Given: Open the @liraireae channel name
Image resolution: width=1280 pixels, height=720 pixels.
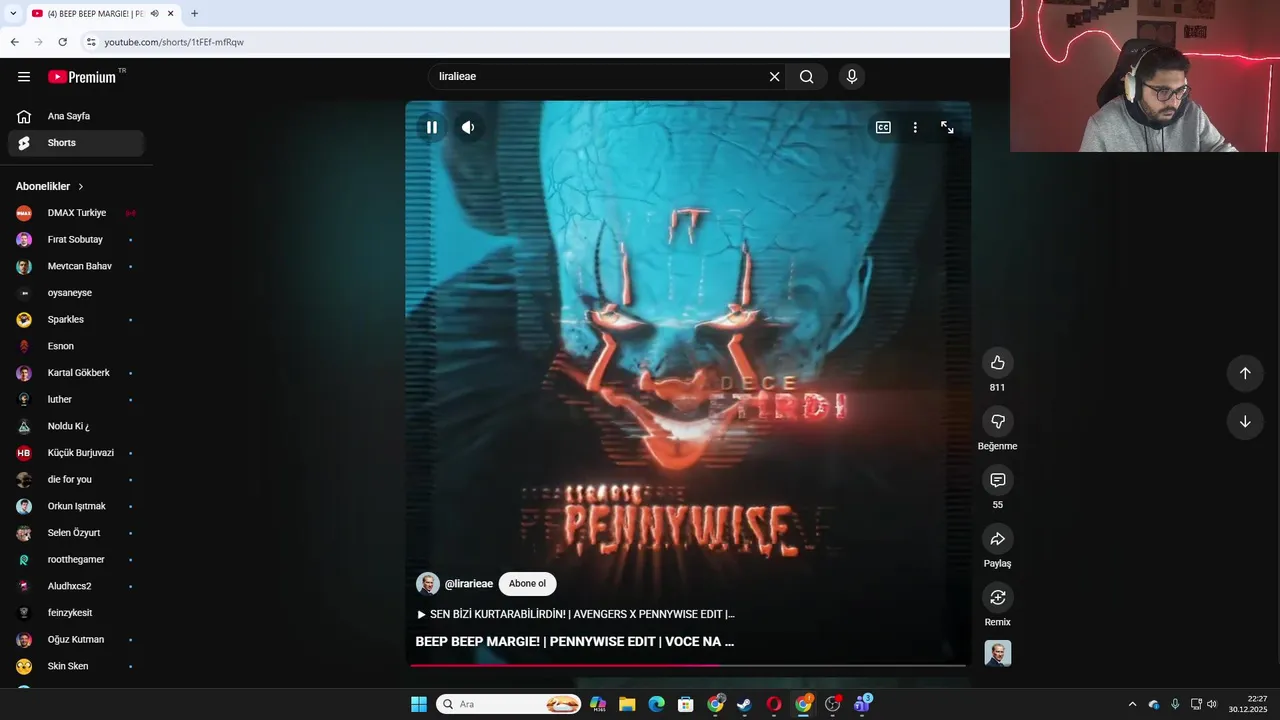Looking at the screenshot, I should [469, 584].
